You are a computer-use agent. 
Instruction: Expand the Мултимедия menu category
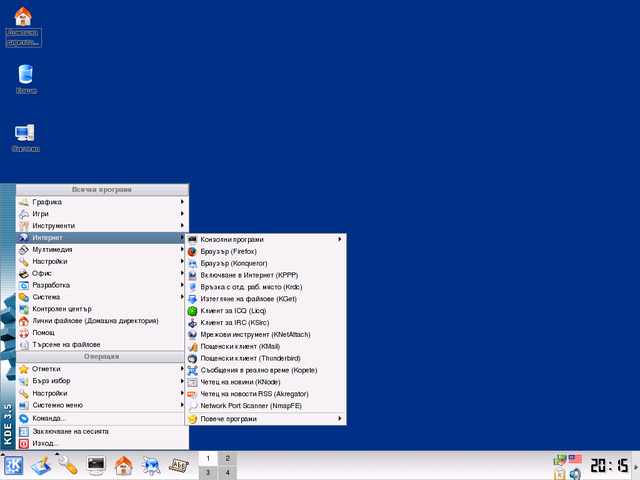(102, 249)
